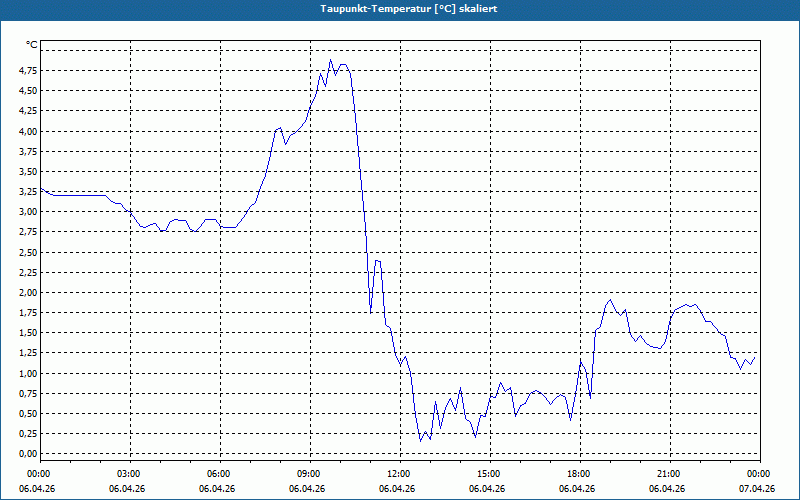Select the 1,75 y-axis label
800x500 pixels.
click(x=28, y=313)
